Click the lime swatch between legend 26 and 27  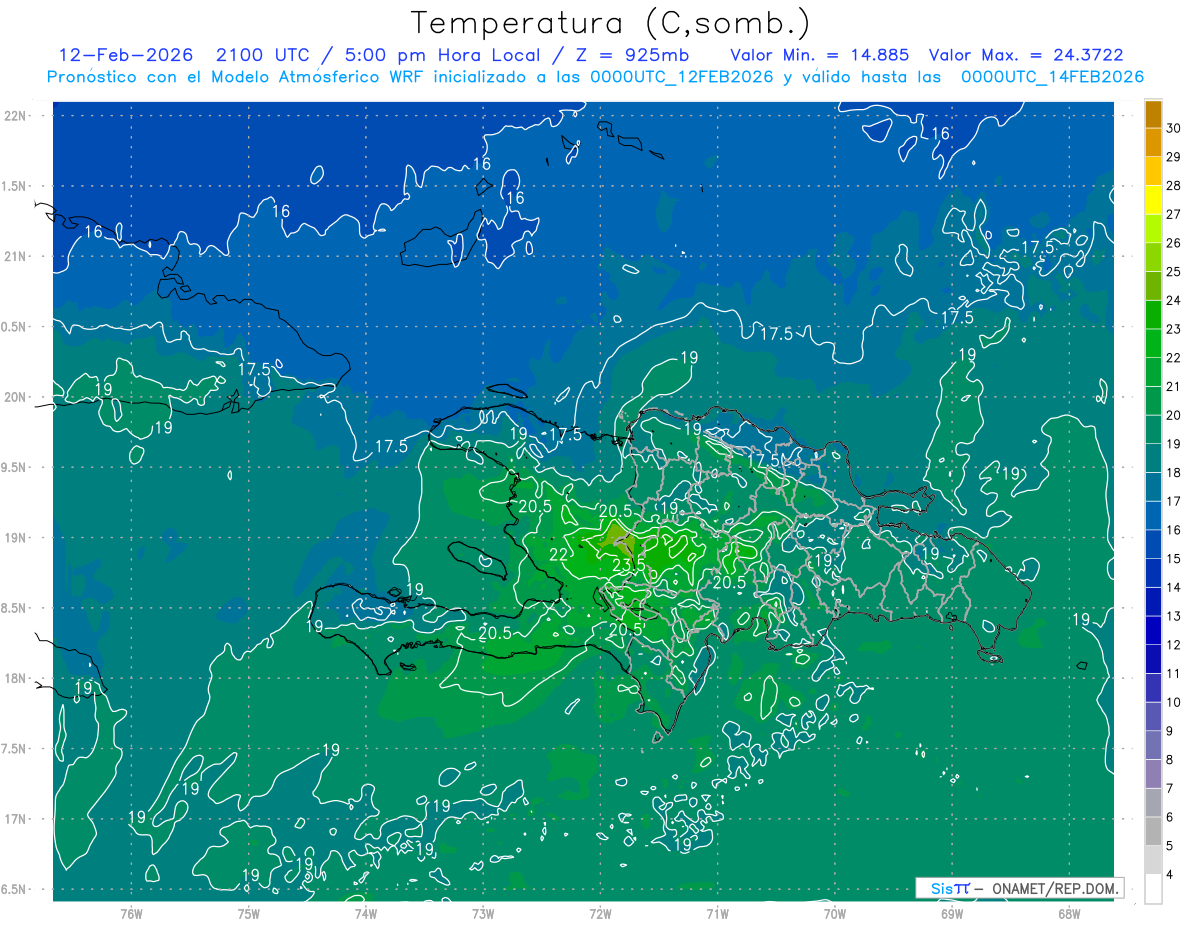click(x=1153, y=228)
